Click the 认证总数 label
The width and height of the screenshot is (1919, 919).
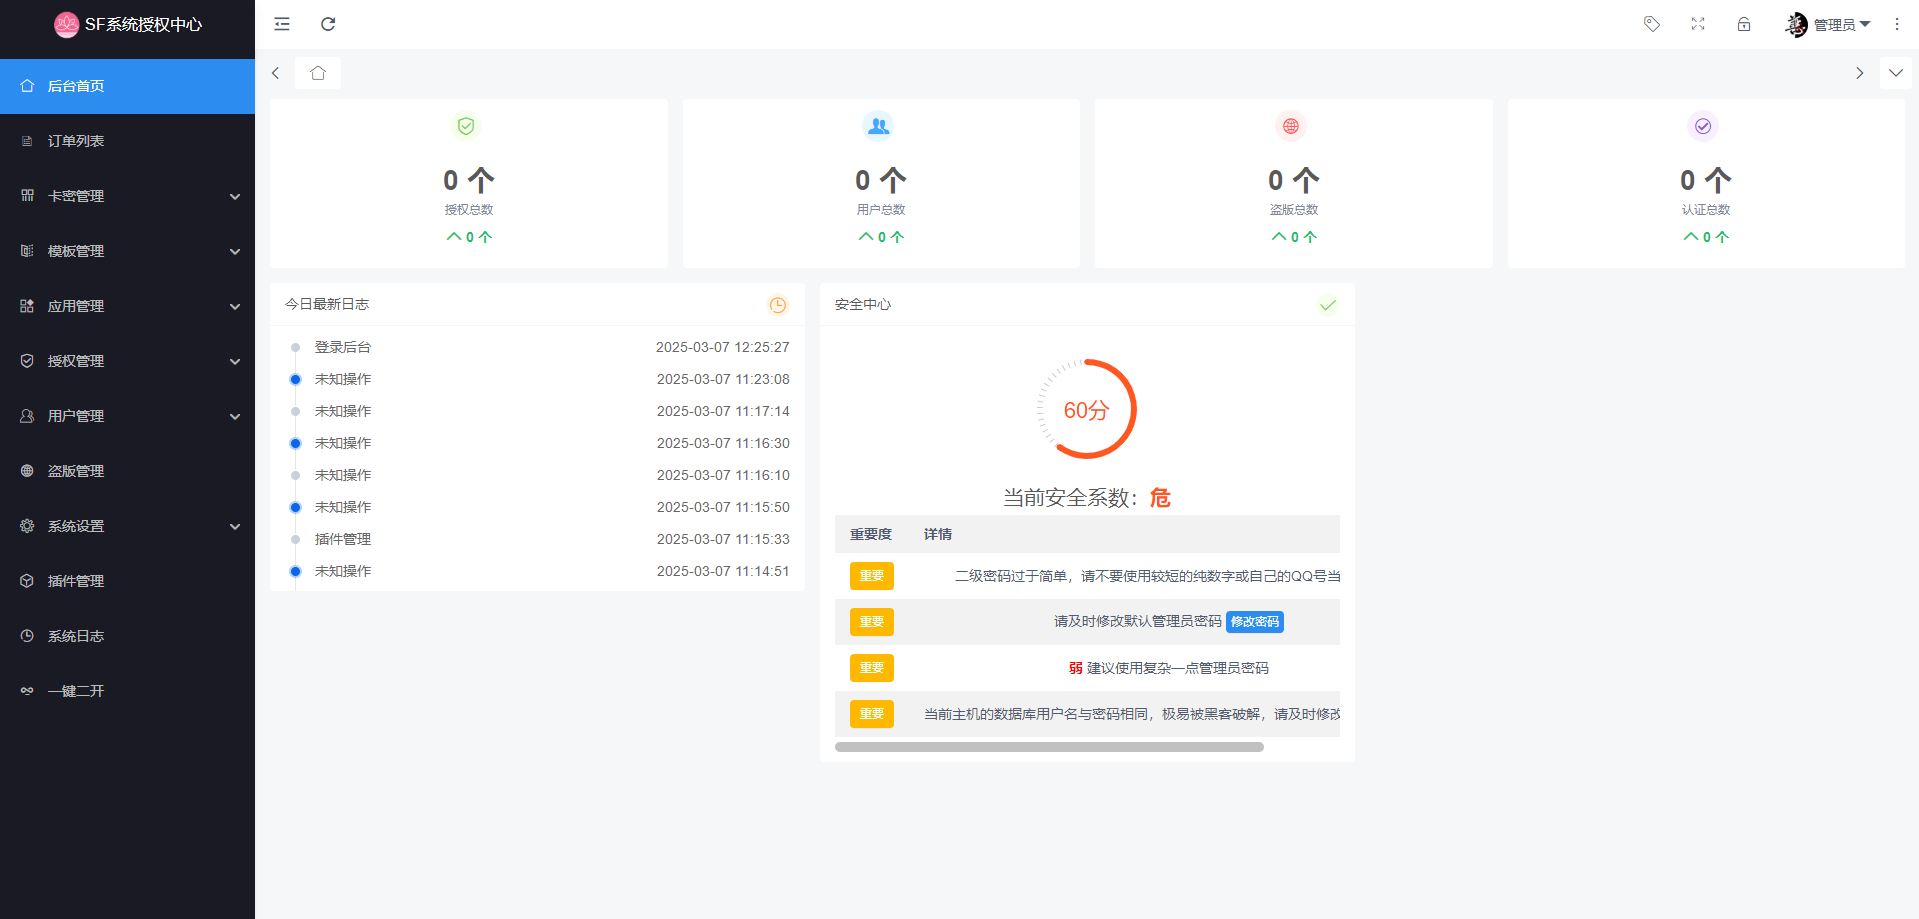tap(1706, 210)
